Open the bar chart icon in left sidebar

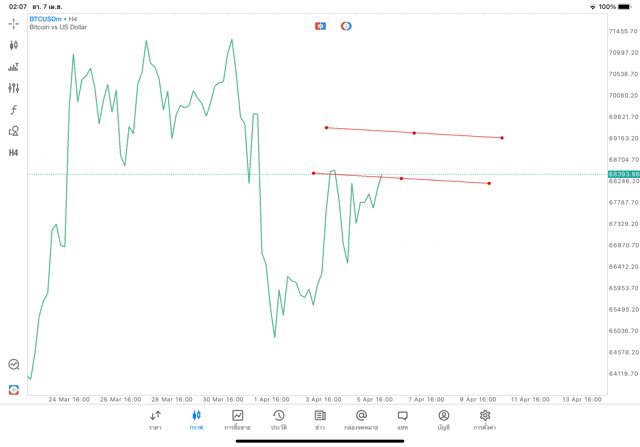[14, 67]
